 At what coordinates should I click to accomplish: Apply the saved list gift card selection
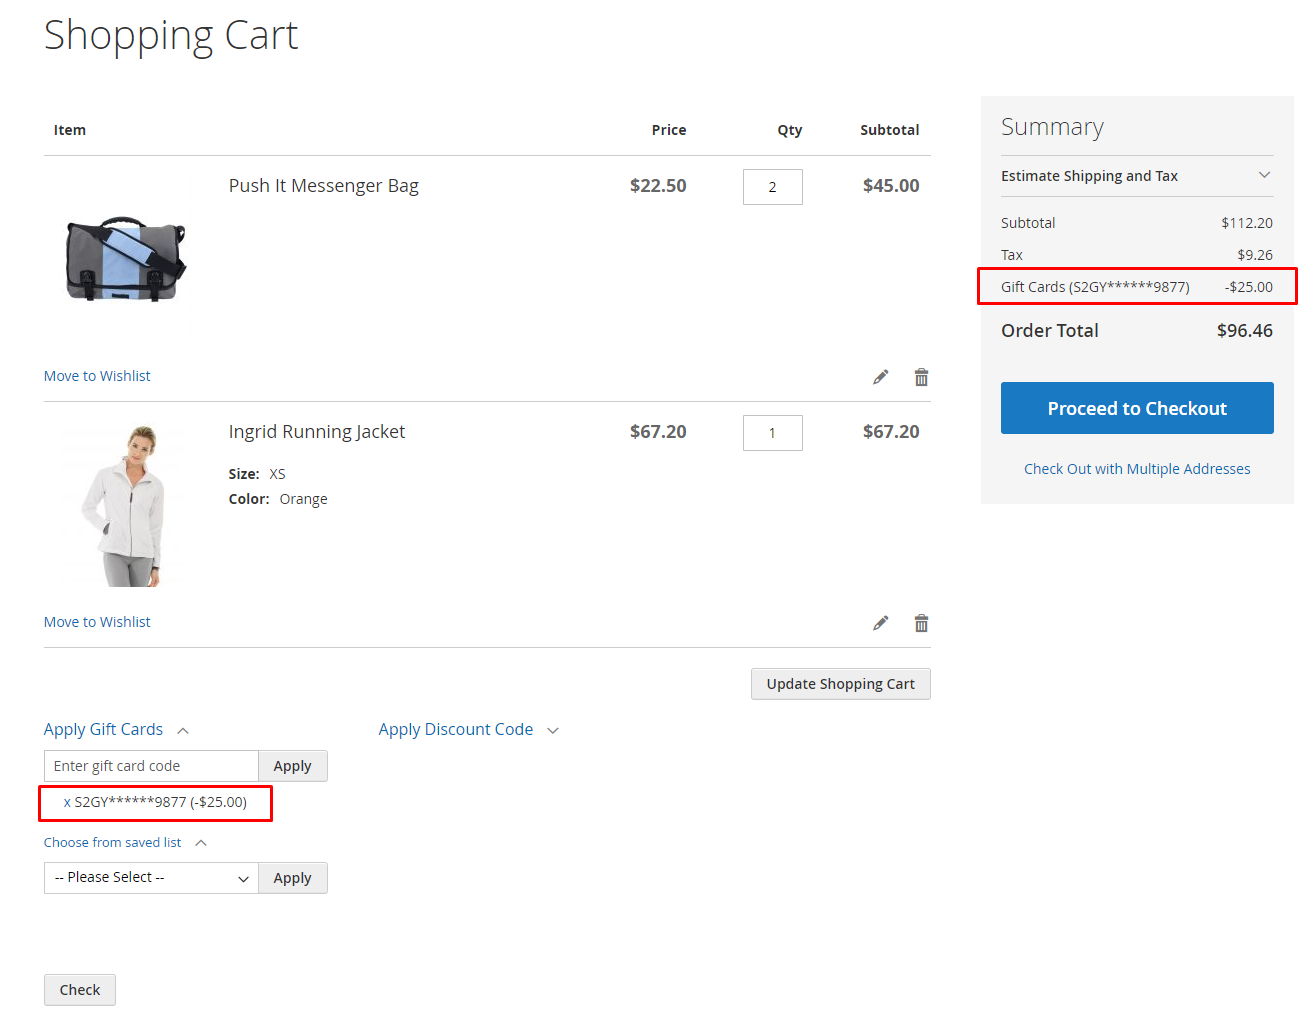point(292,878)
